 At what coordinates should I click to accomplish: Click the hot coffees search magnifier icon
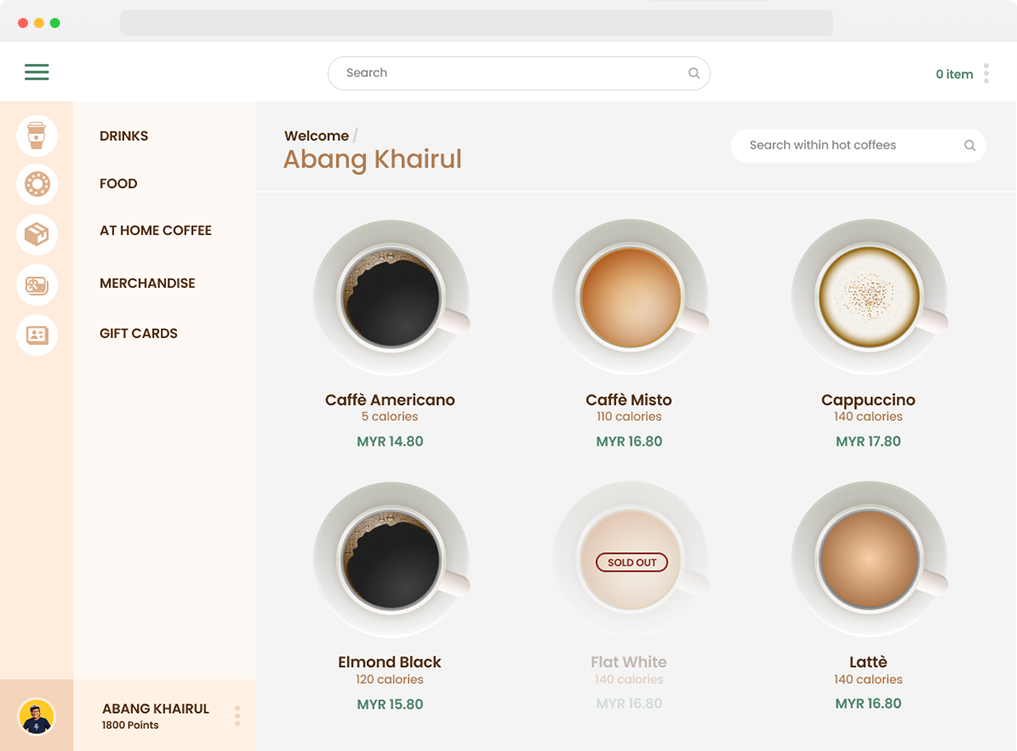coord(969,146)
